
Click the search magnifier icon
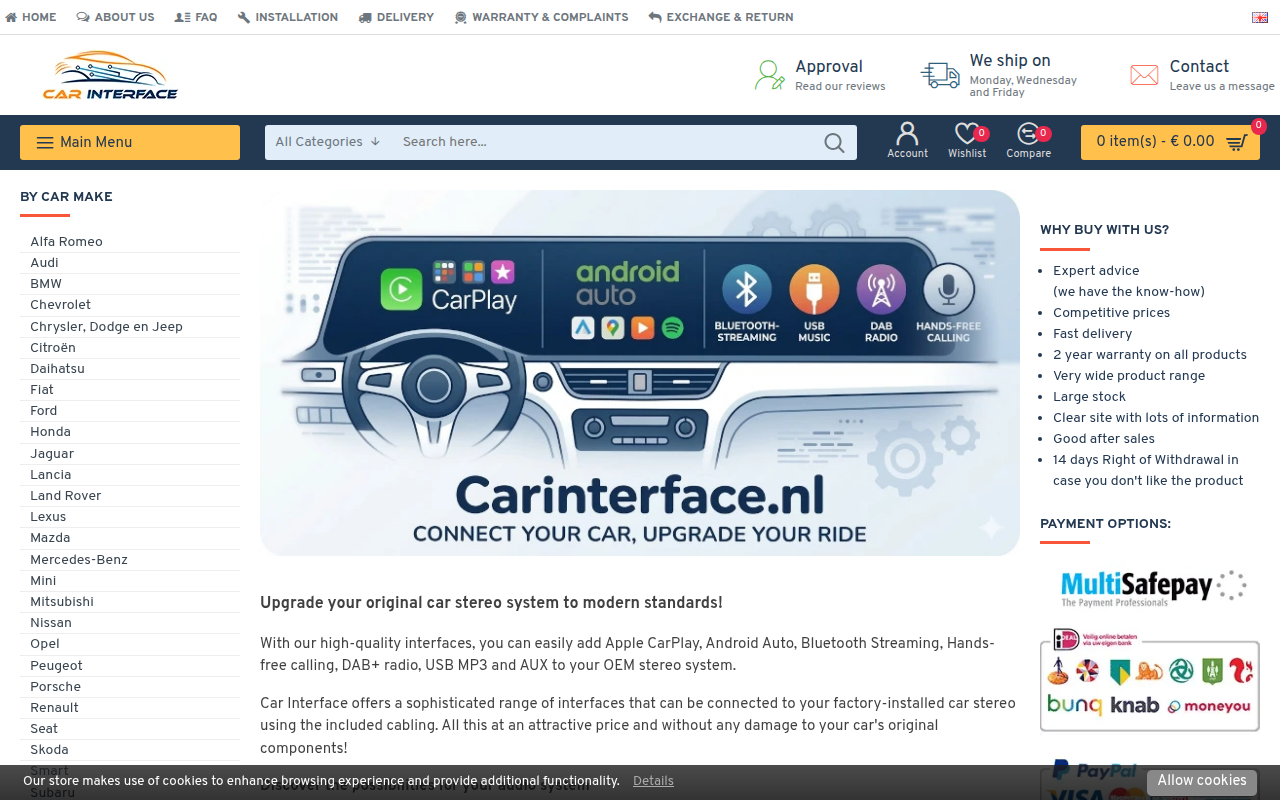click(x=834, y=143)
